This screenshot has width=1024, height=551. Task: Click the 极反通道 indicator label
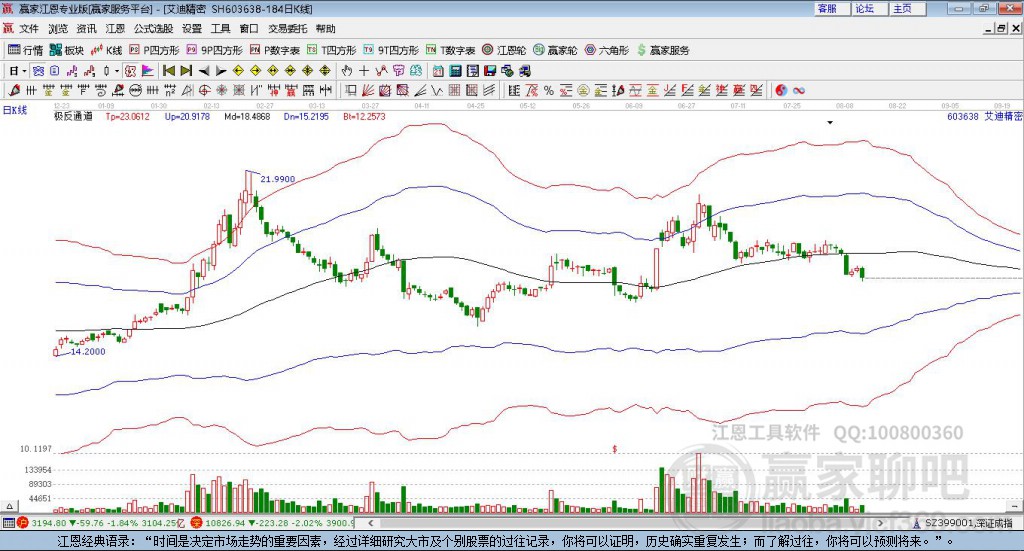click(x=73, y=116)
